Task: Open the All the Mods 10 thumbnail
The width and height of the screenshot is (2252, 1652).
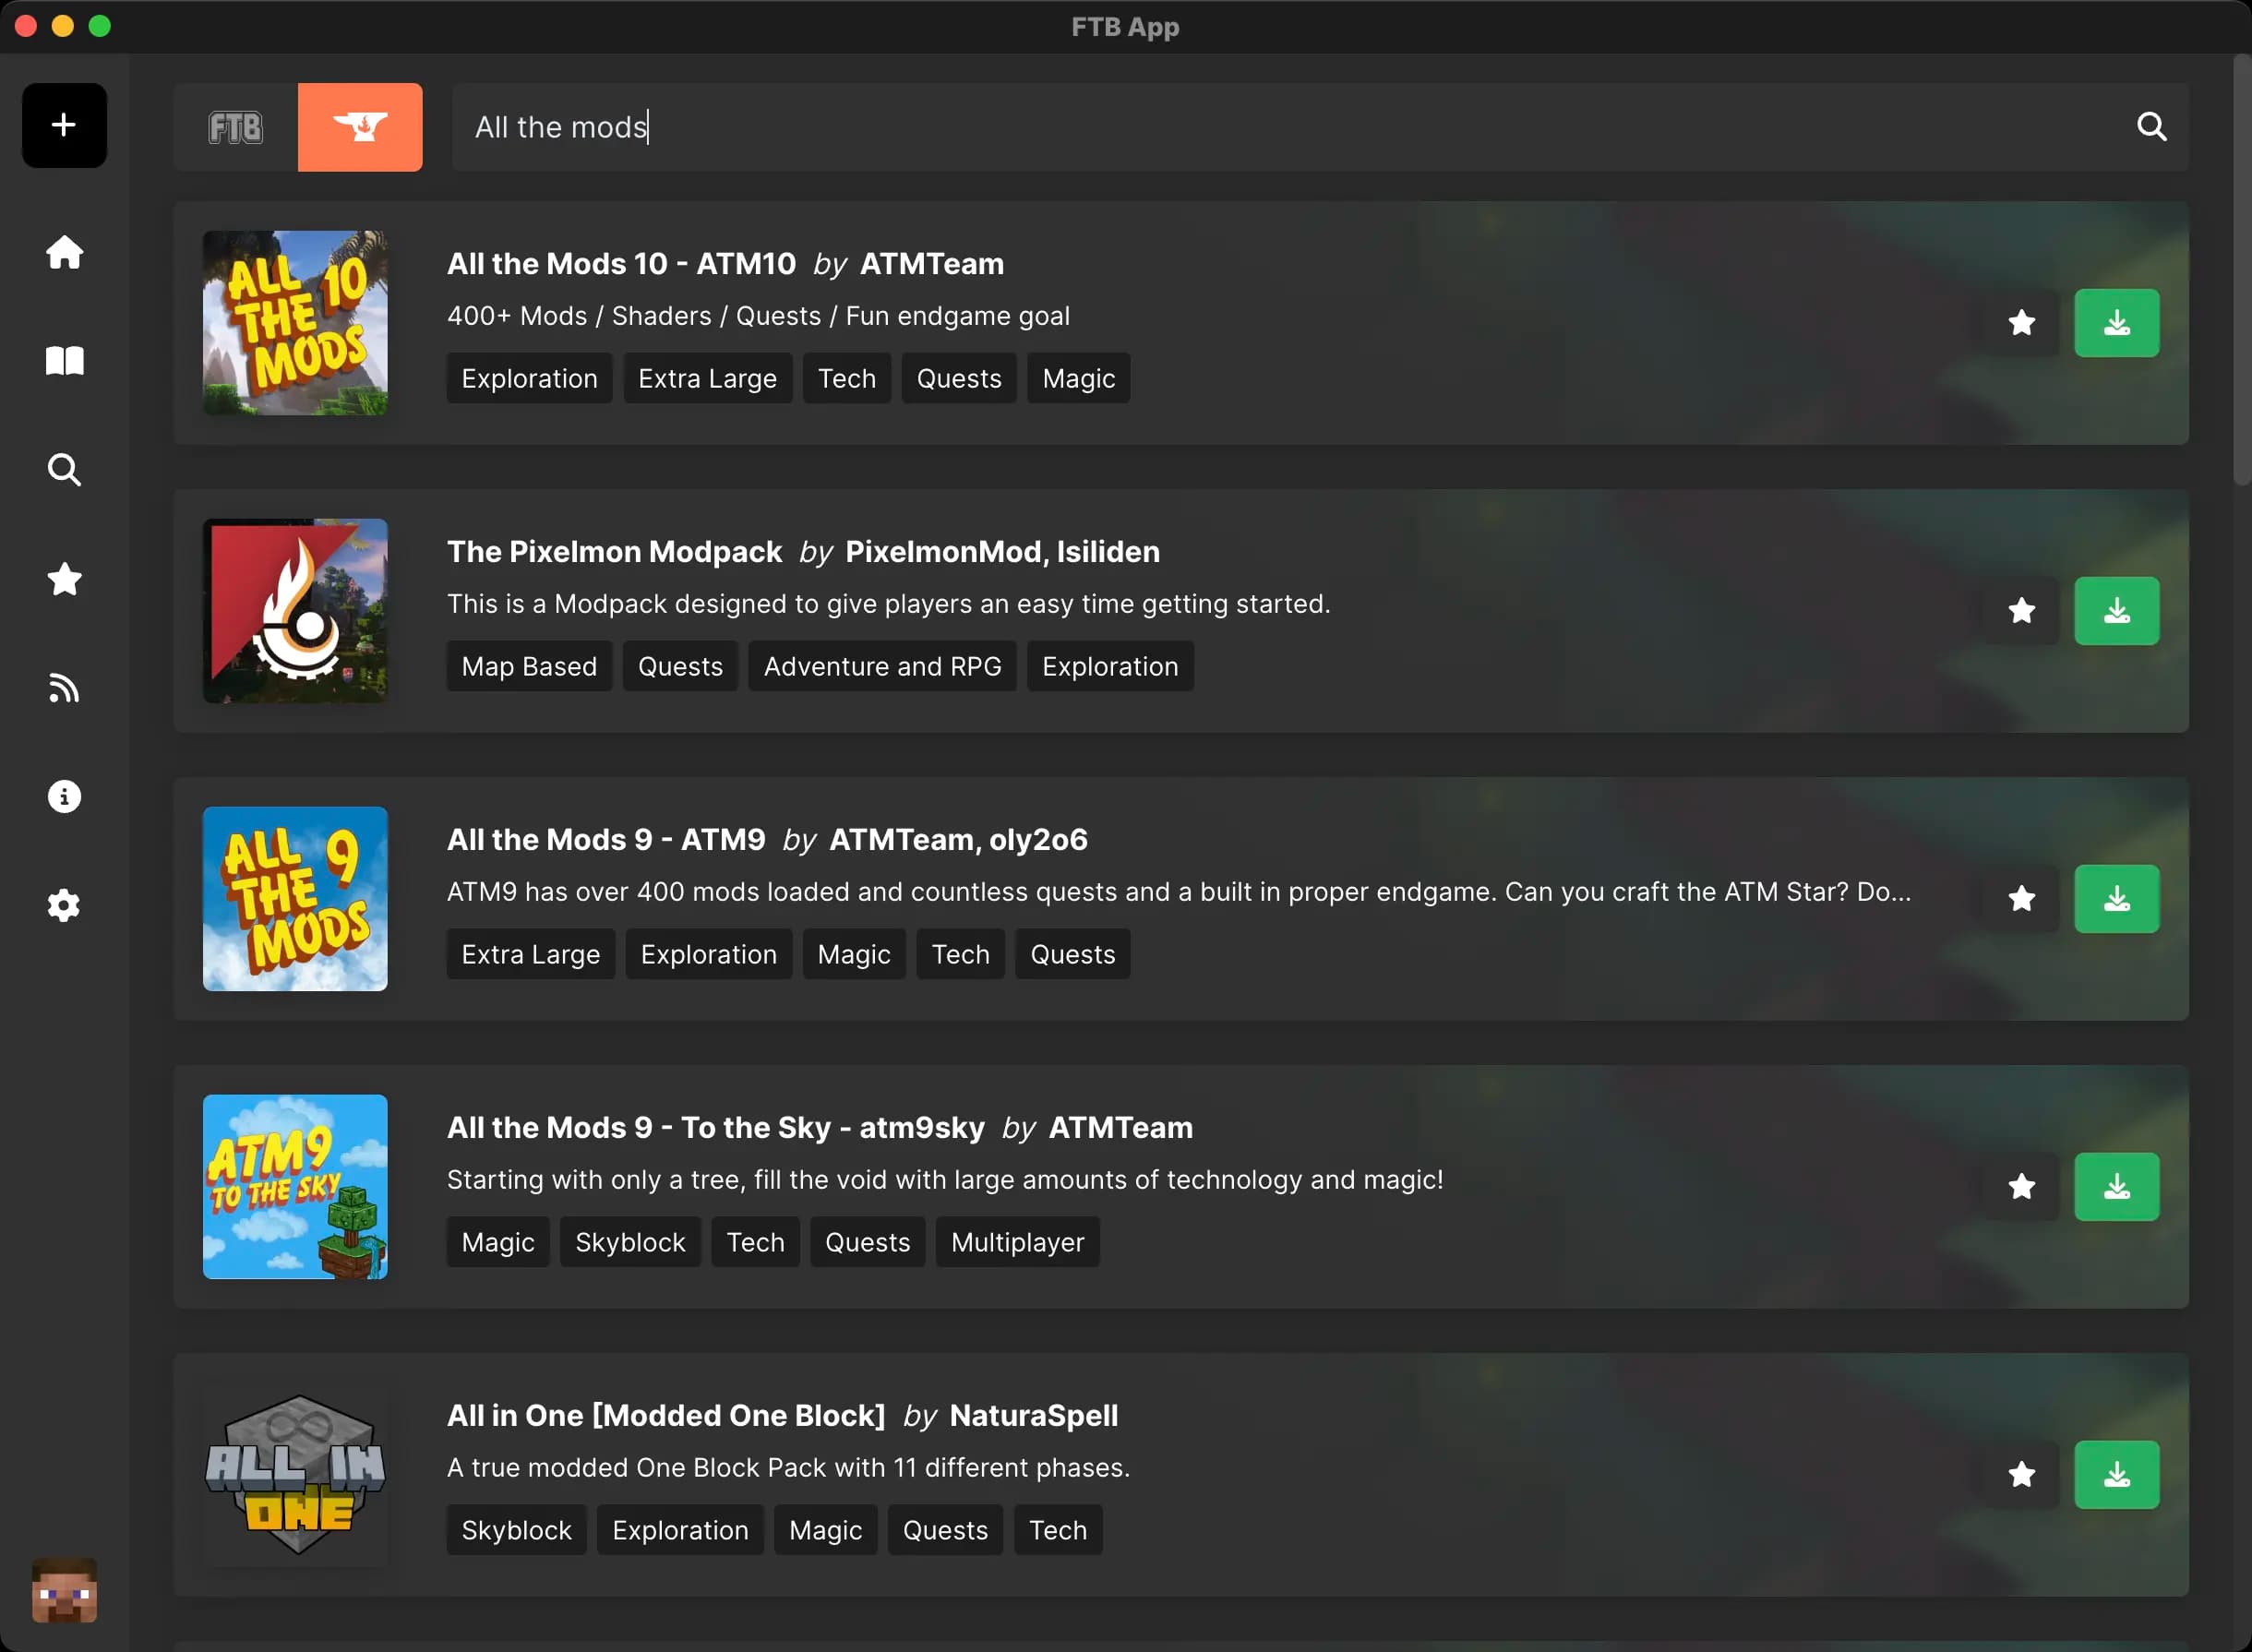Action: coord(295,323)
